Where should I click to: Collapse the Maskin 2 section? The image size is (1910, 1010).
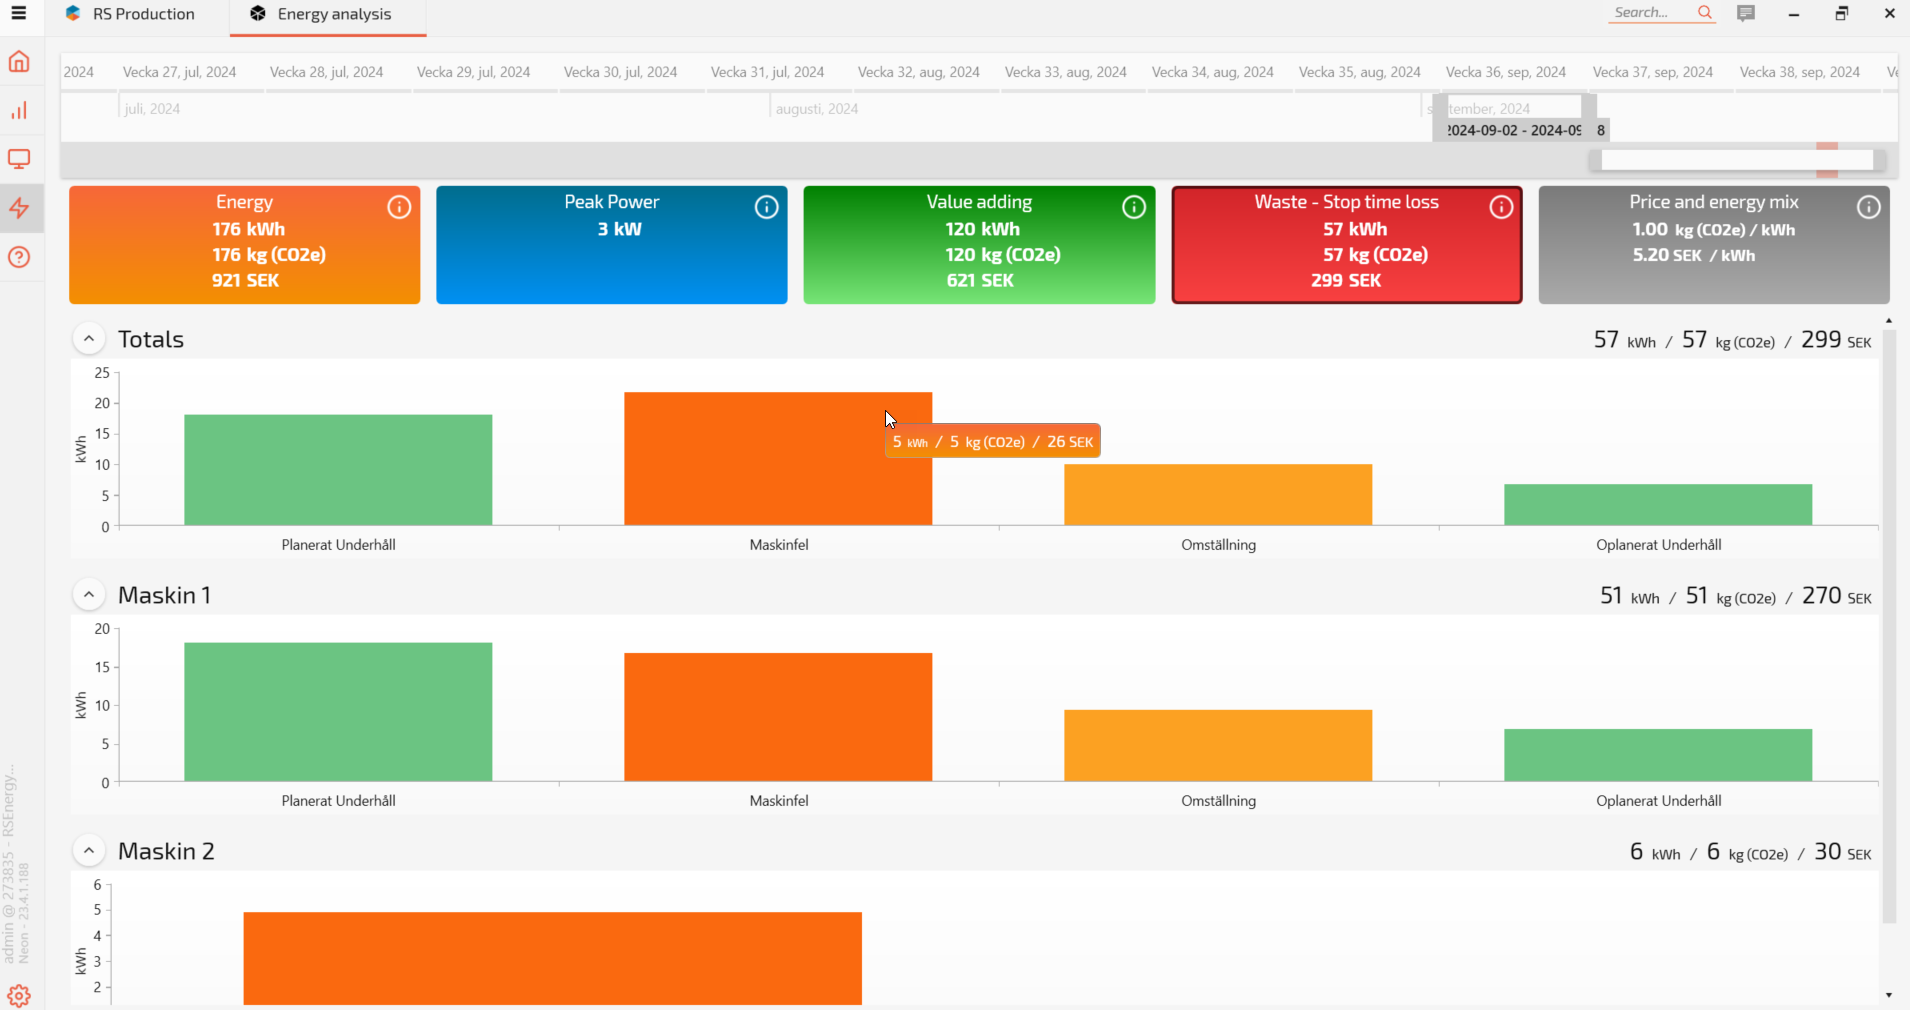pyautogui.click(x=89, y=851)
